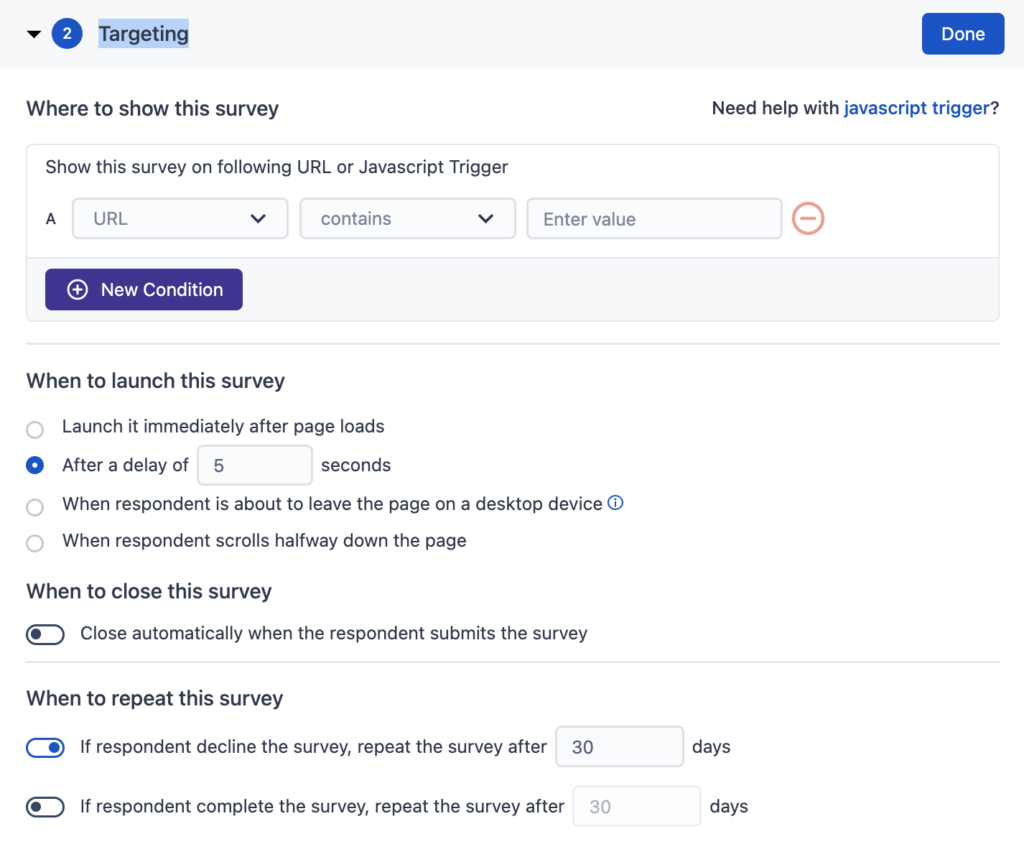Viewport: 1024px width, 852px height.
Task: Edit the decline repeat days value of 30
Action: pyautogui.click(x=619, y=746)
